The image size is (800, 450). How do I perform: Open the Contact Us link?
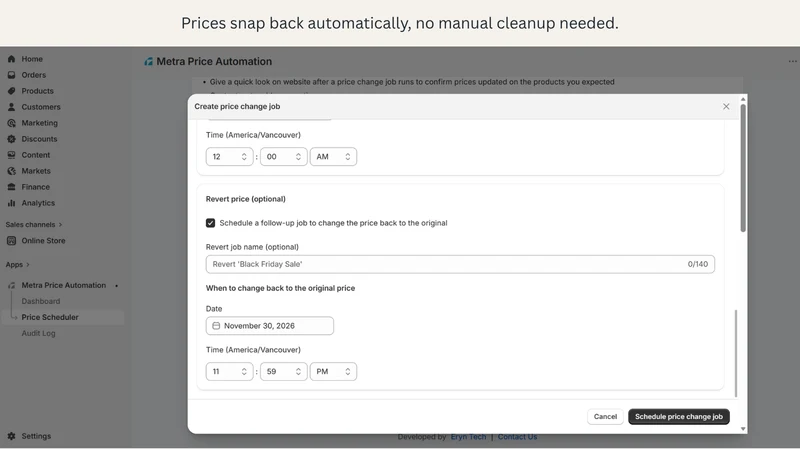pyautogui.click(x=517, y=437)
